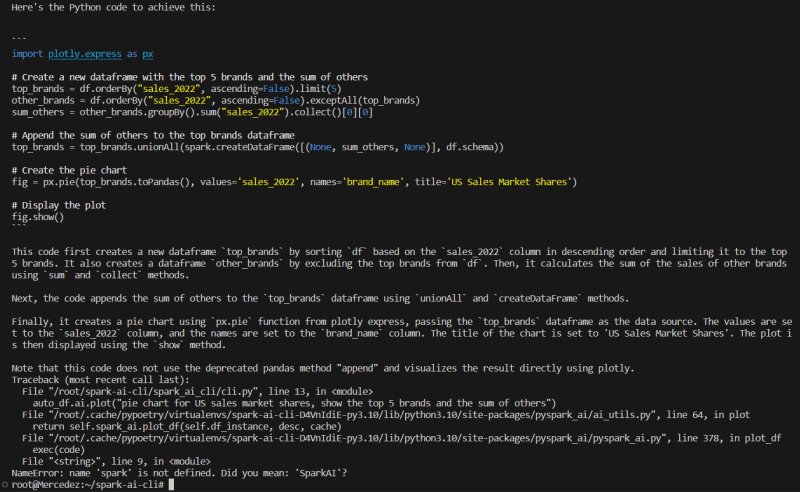This screenshot has height=492, width=800.
Task: Click the command decoration circle beside the prompt
Action: pyautogui.click(x=5, y=485)
